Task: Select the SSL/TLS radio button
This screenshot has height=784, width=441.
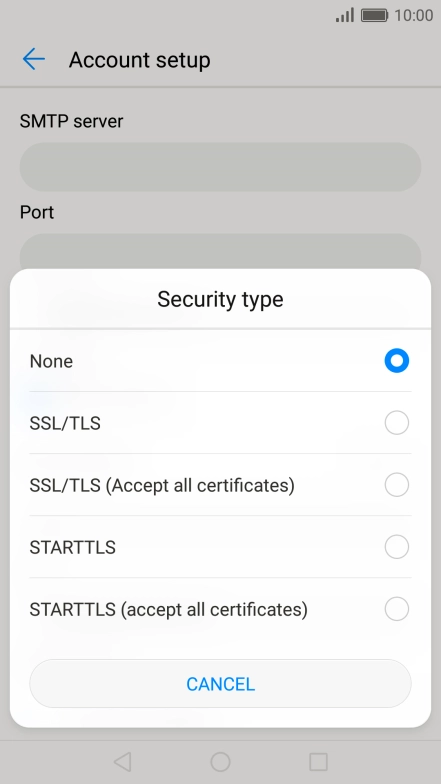Action: pos(396,422)
